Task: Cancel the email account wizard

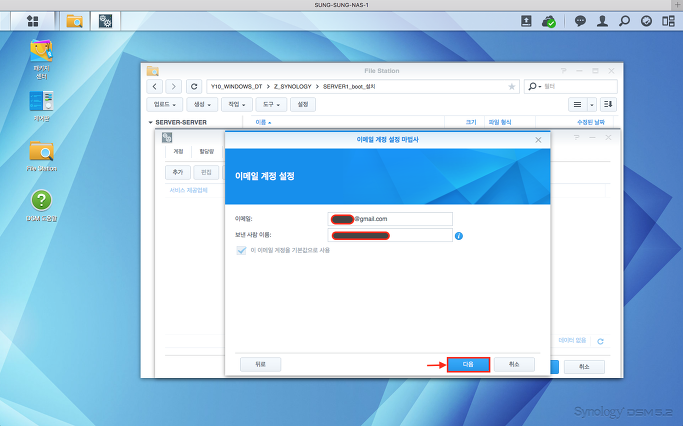Action: click(x=514, y=365)
